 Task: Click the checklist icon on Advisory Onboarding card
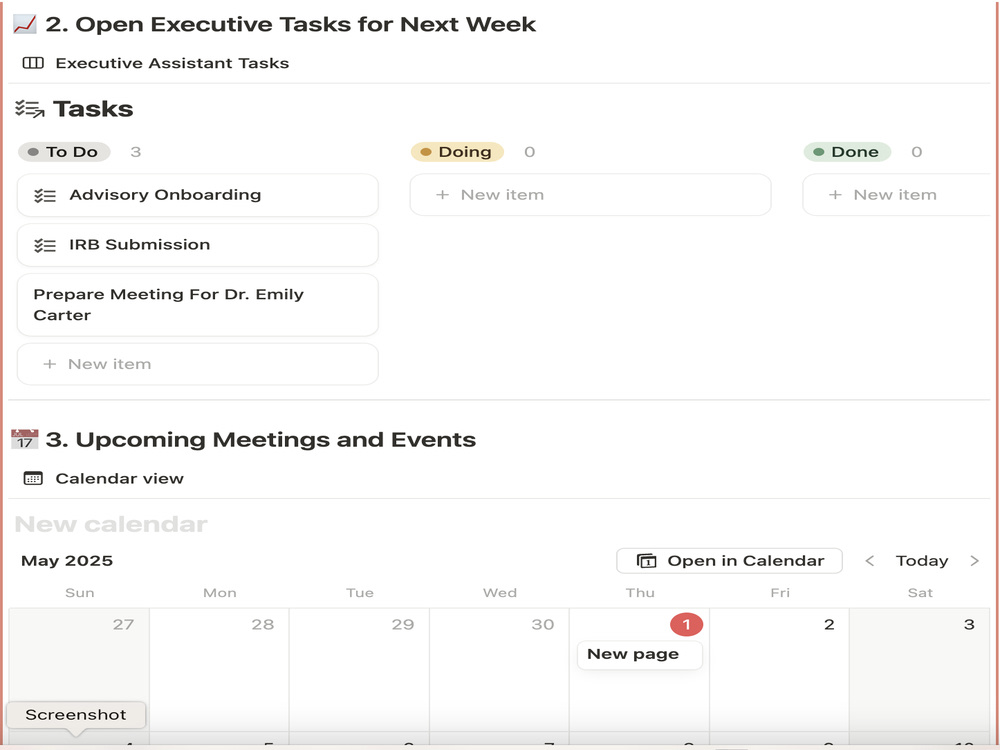pyautogui.click(x=45, y=195)
